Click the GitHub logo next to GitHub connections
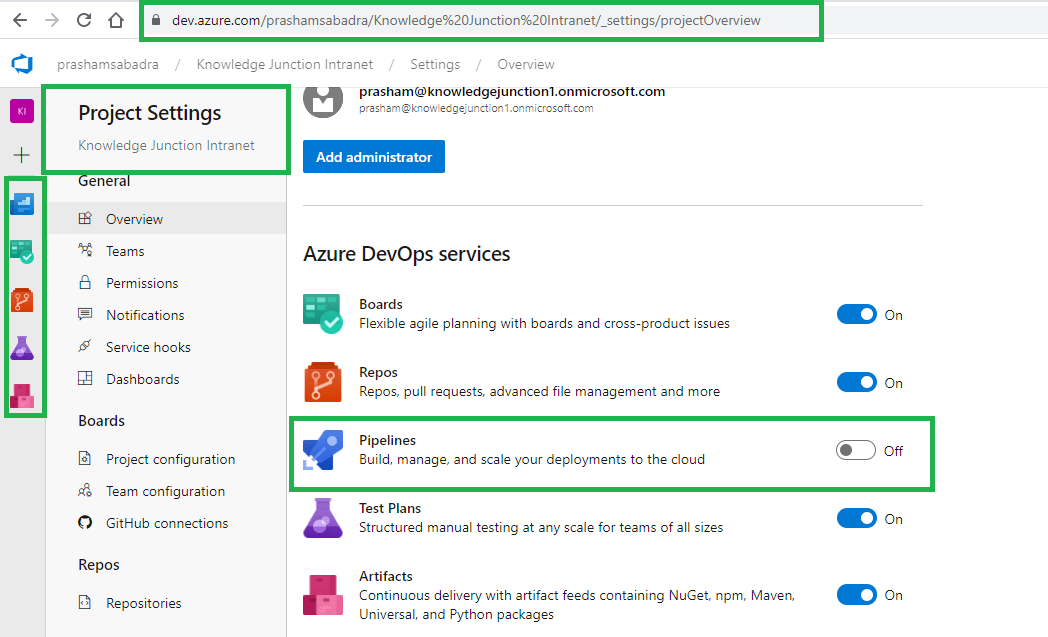The image size is (1048, 637). point(85,522)
